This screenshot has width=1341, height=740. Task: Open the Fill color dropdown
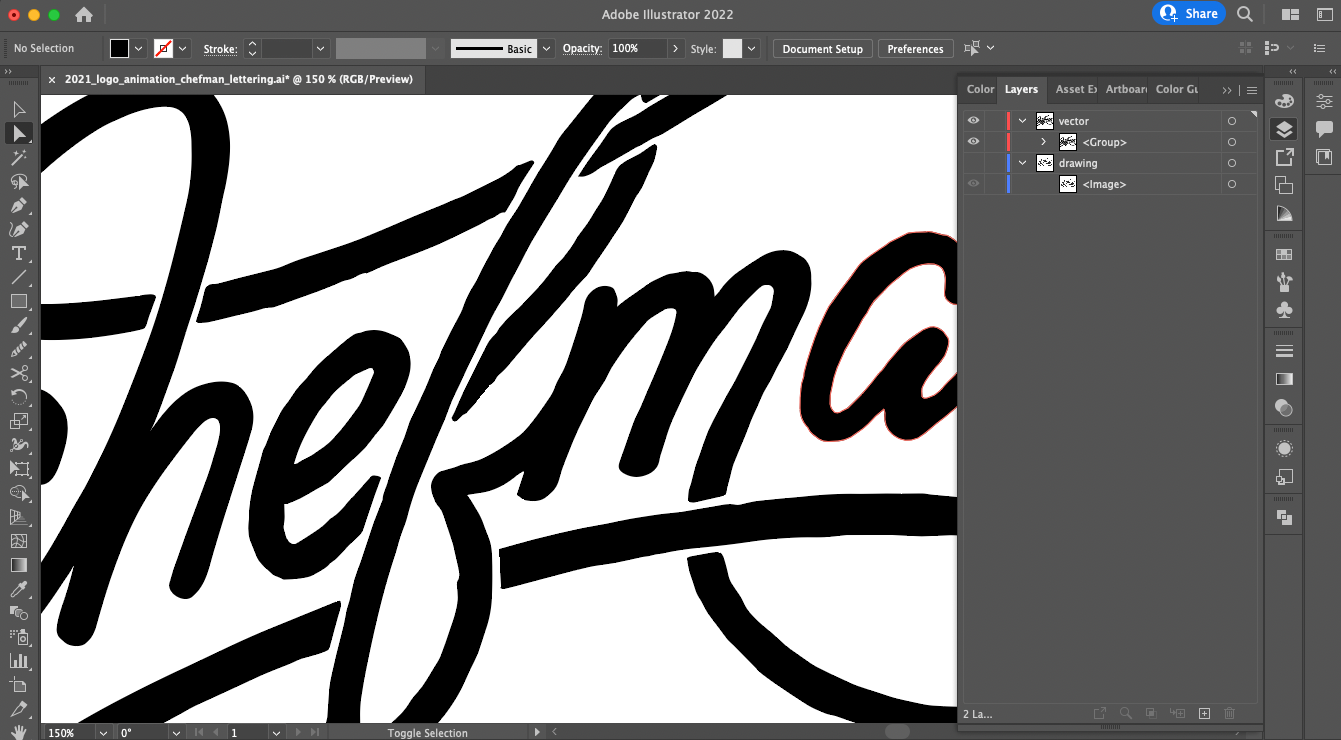(x=139, y=48)
